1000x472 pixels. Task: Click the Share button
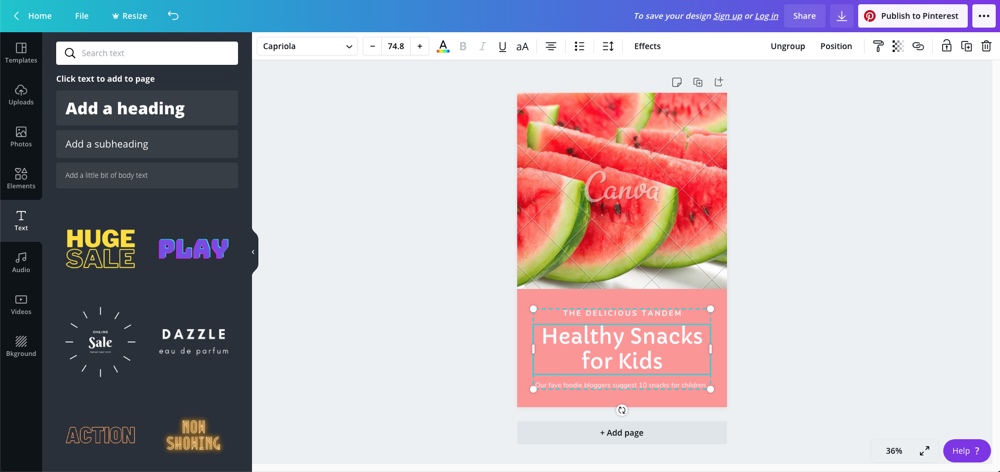click(x=804, y=16)
